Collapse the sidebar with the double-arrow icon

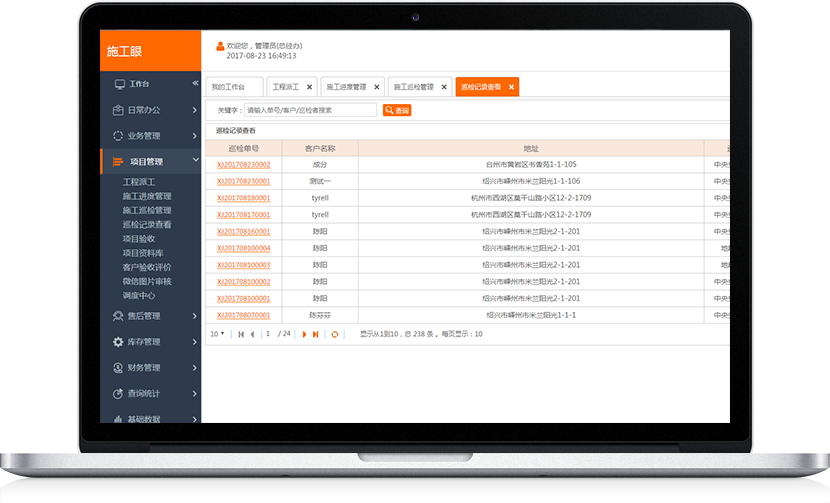[195, 84]
